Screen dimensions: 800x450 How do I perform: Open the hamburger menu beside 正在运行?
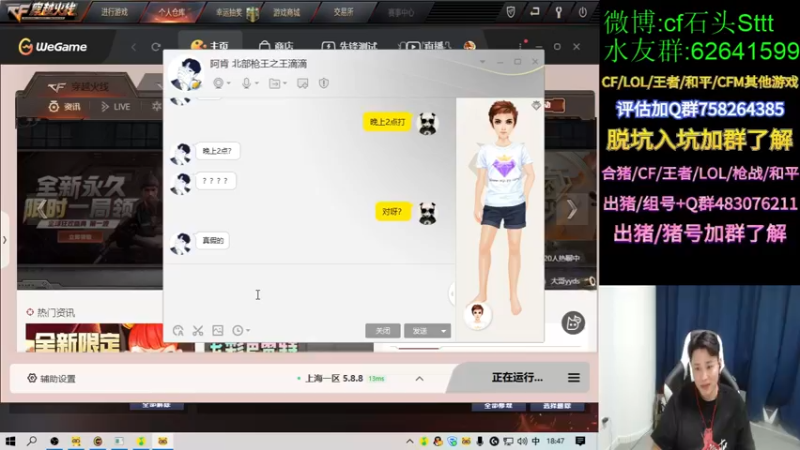(x=574, y=378)
